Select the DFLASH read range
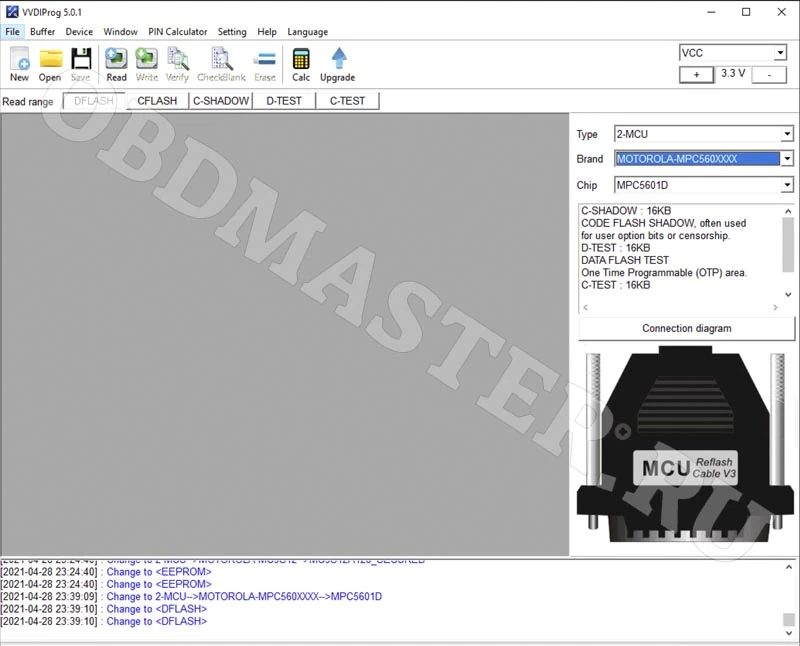800x646 pixels. click(94, 101)
